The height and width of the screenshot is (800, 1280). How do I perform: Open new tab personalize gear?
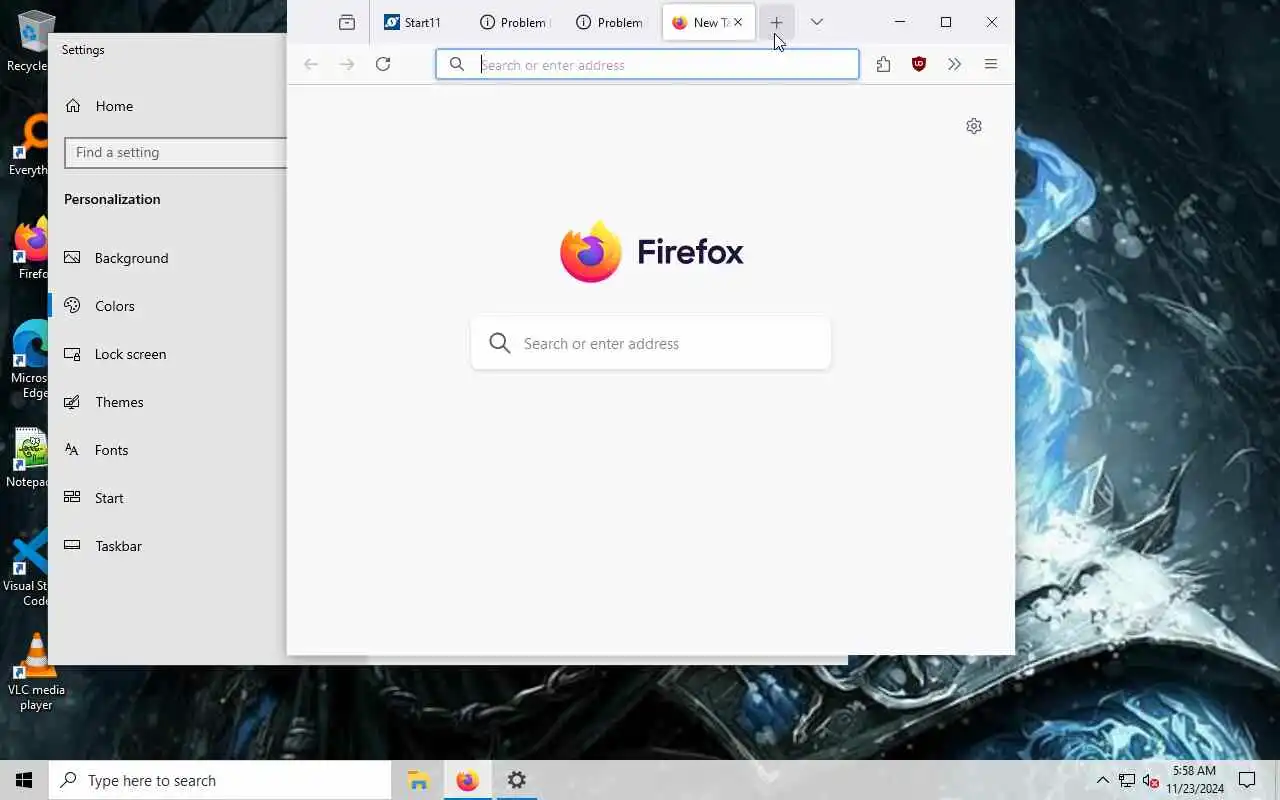[974, 126]
